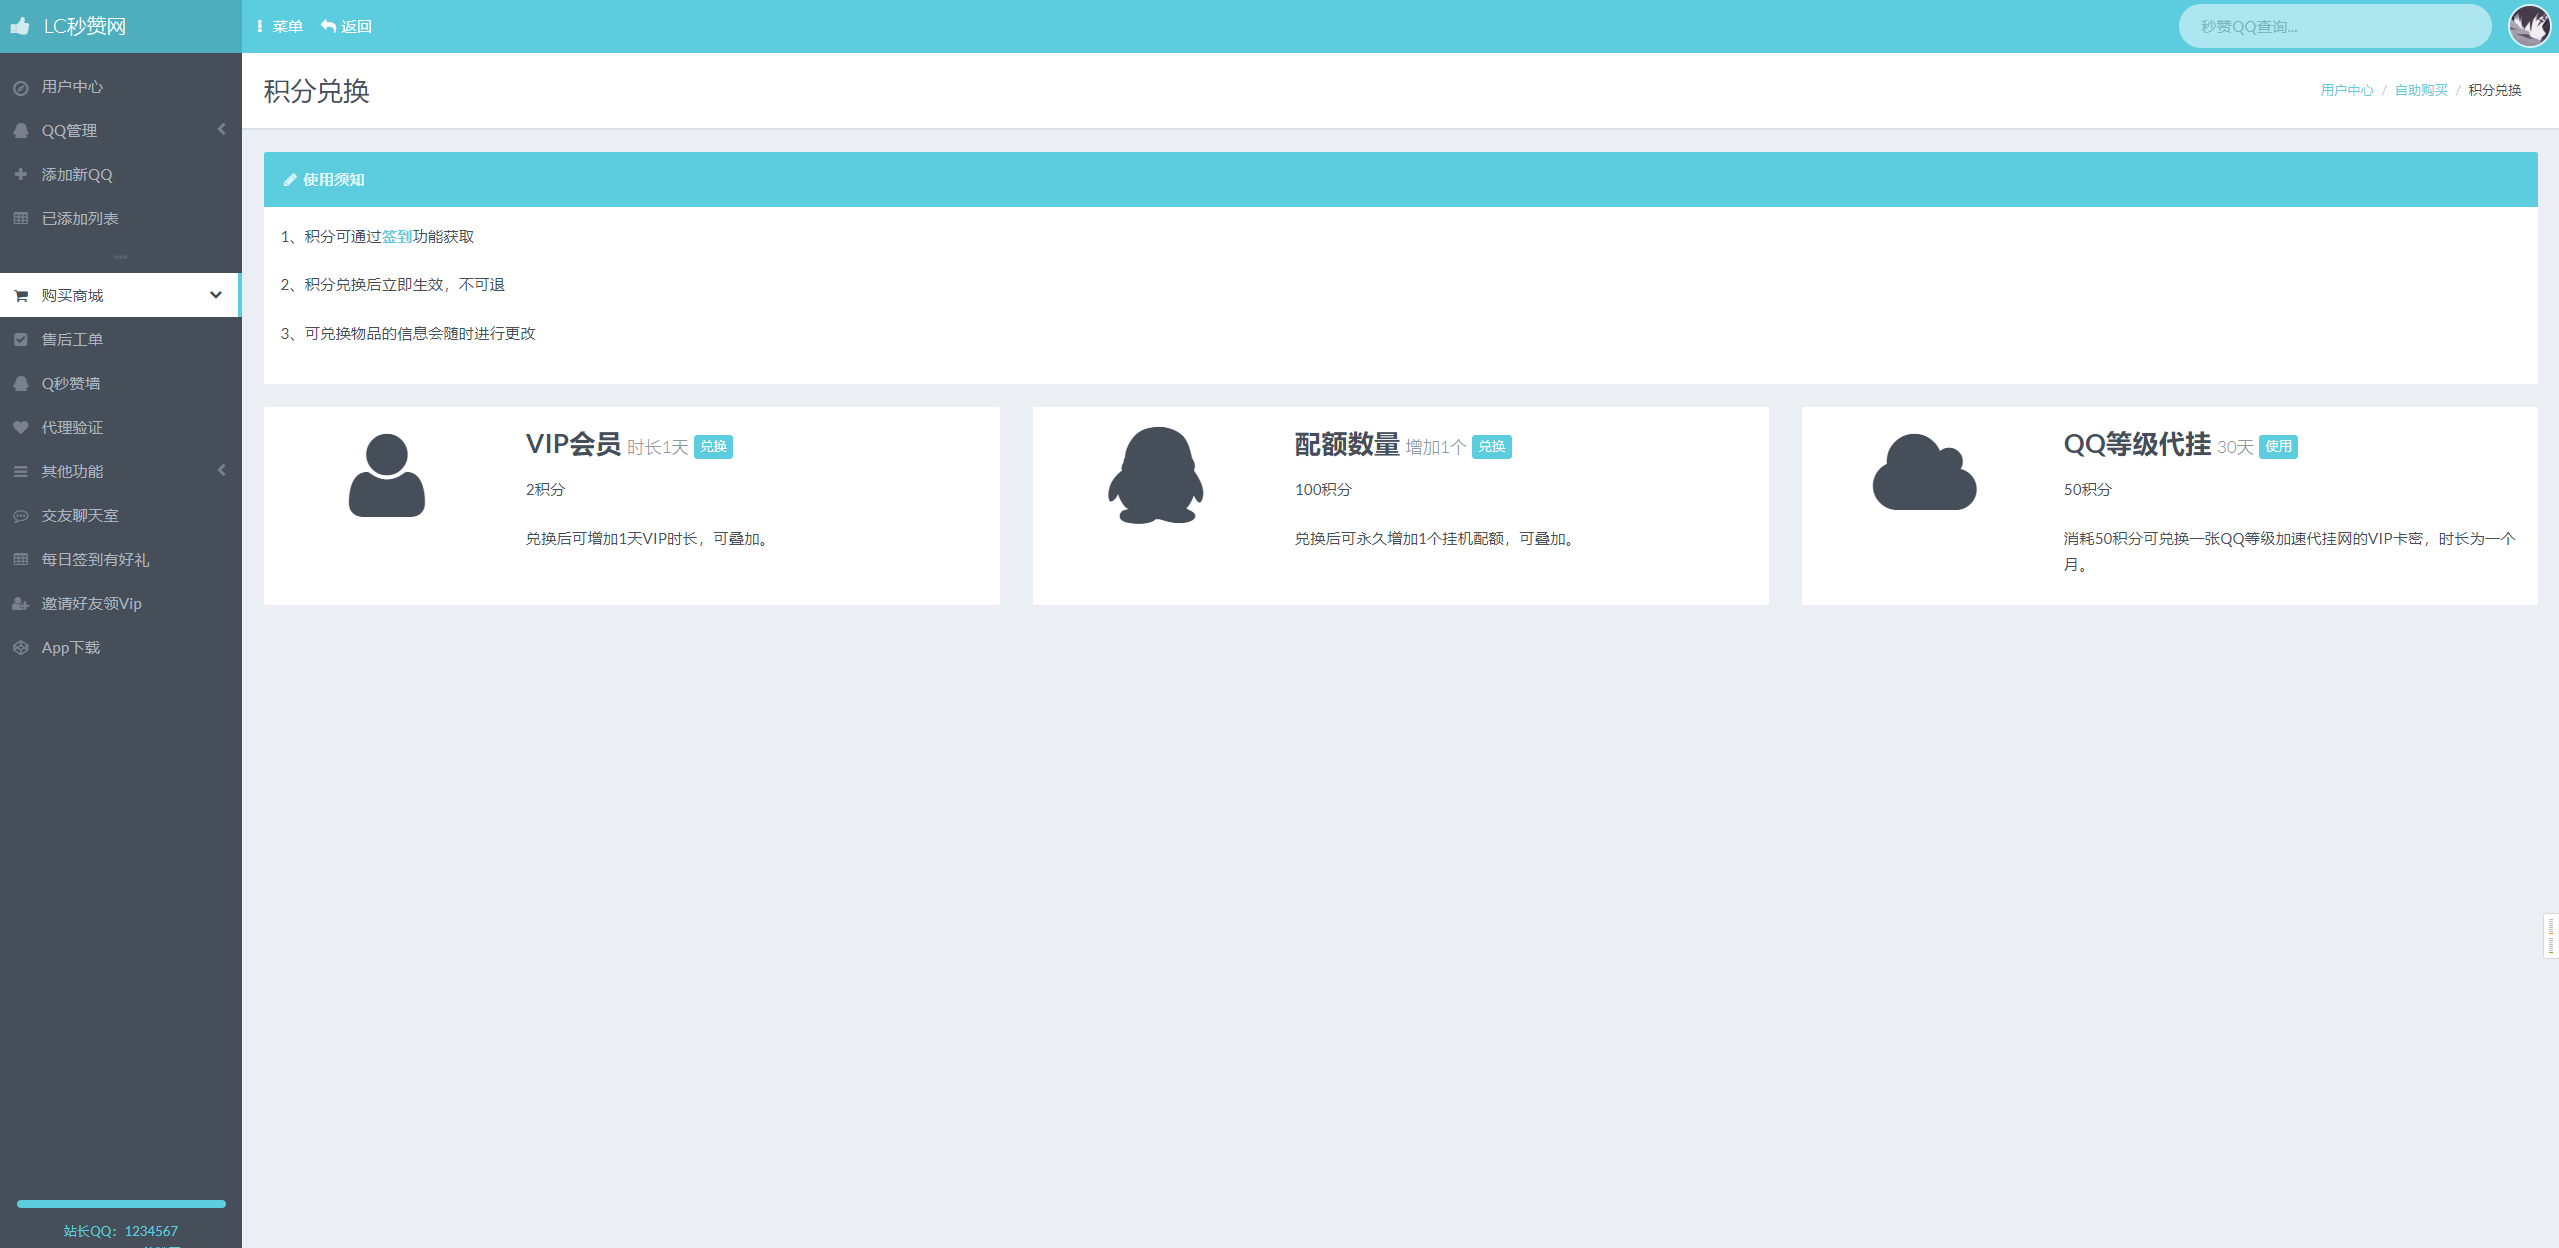This screenshot has width=2559, height=1248.
Task: Click the cloud icon for QQ等级代挂
Action: point(1924,473)
